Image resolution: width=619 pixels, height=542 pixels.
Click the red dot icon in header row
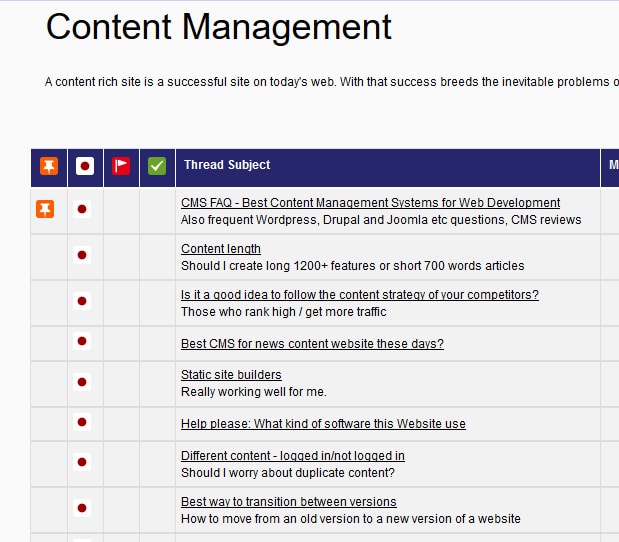pos(85,166)
